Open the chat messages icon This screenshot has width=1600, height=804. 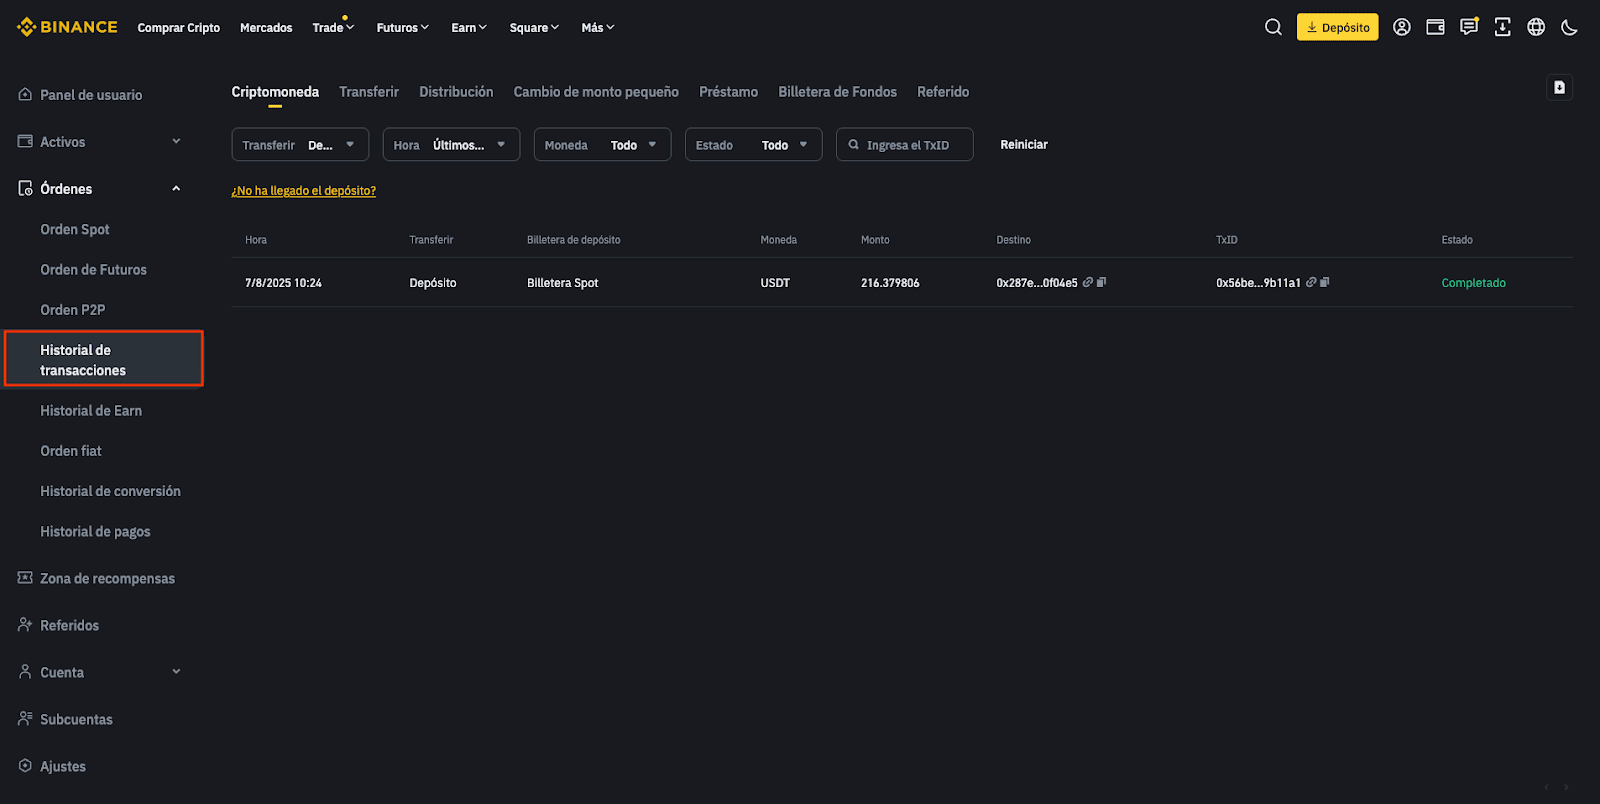(1469, 27)
